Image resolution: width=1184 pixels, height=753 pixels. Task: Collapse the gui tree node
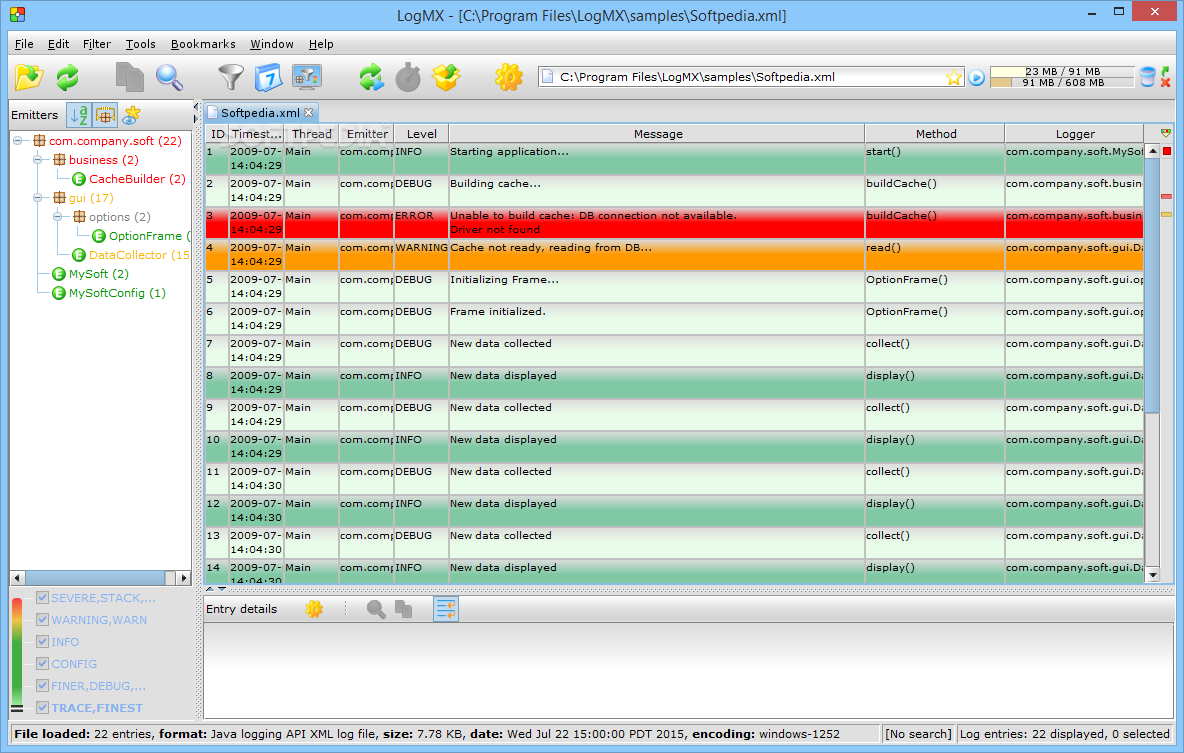click(x=38, y=197)
